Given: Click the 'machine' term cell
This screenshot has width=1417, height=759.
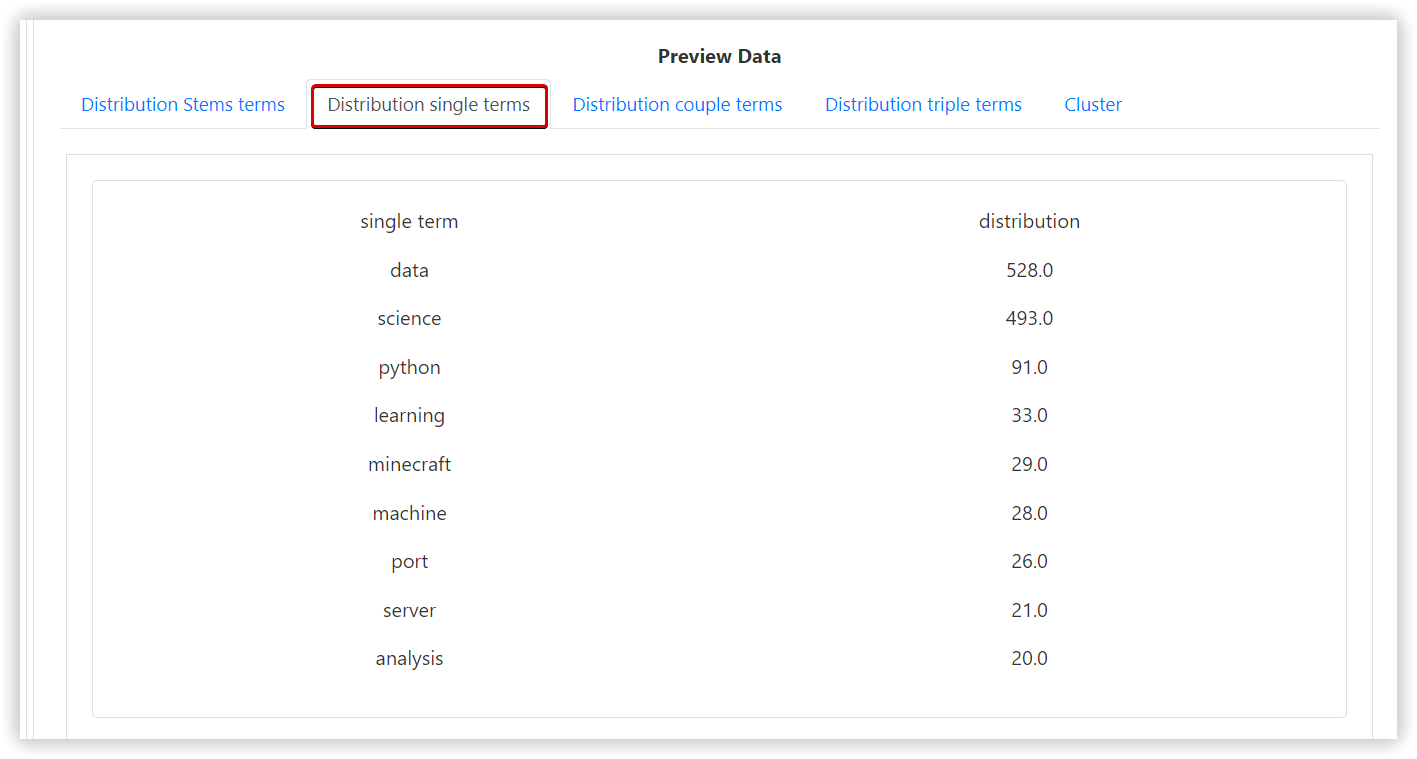Looking at the screenshot, I should pyautogui.click(x=409, y=514).
